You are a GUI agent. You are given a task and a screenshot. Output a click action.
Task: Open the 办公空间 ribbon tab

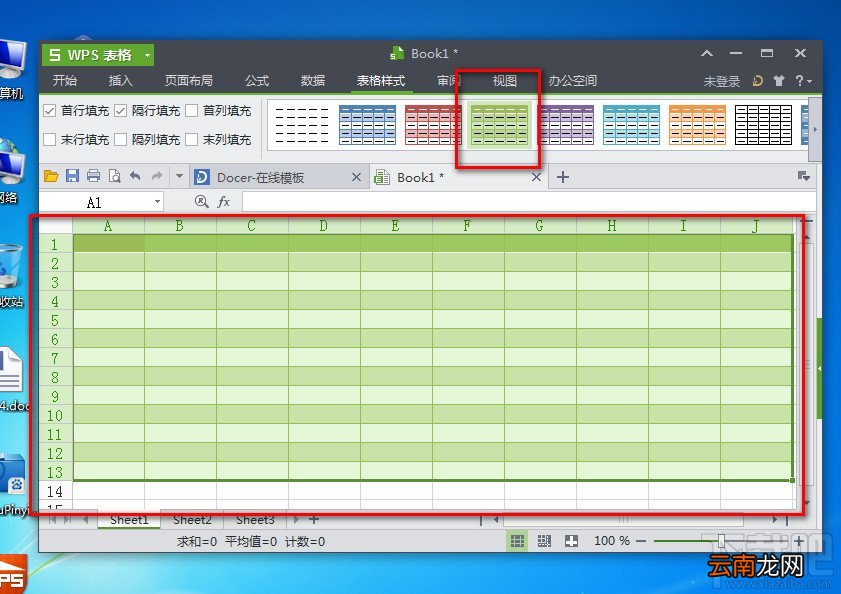[573, 81]
